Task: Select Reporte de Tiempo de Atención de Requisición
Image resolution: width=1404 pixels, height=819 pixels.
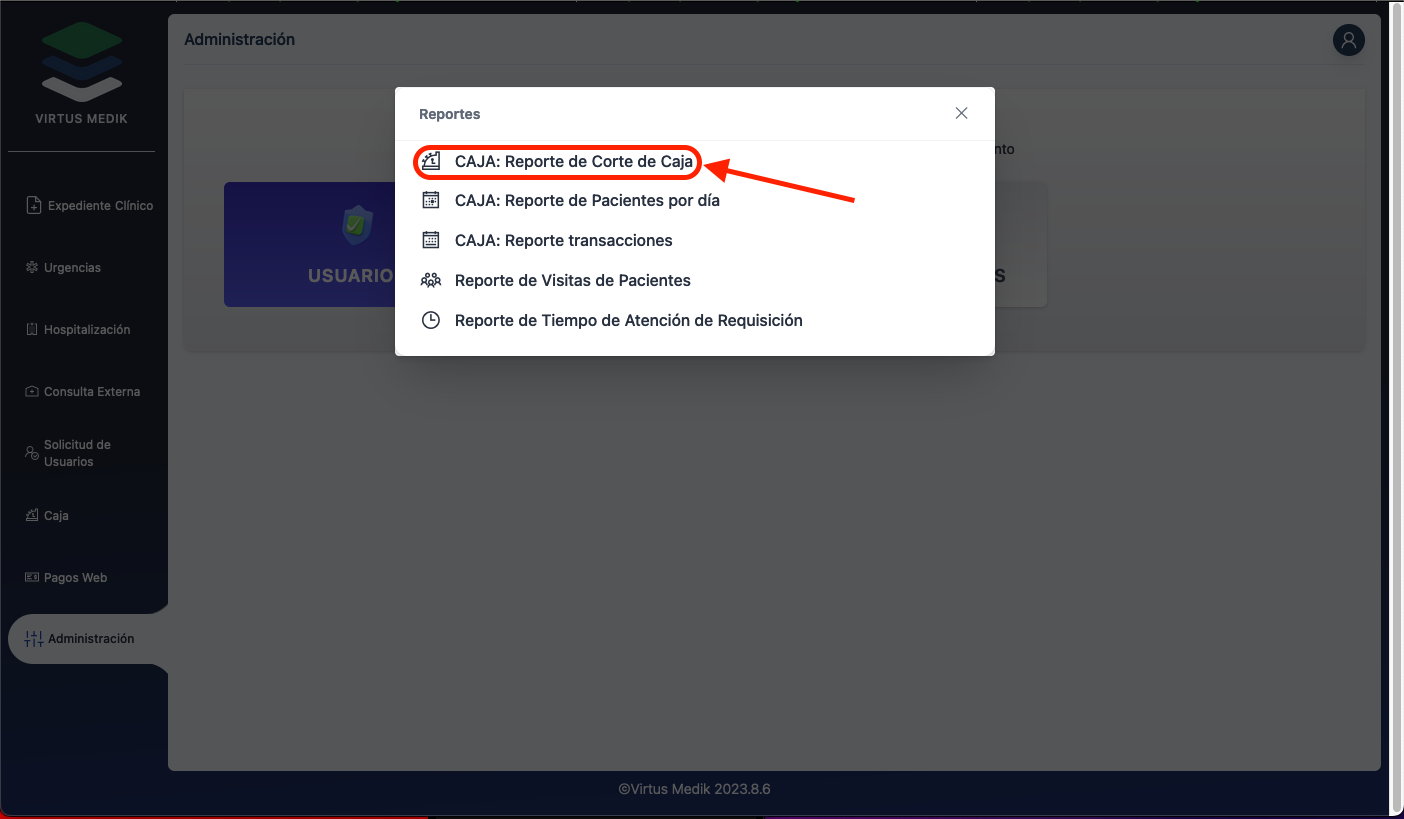Action: (x=628, y=320)
